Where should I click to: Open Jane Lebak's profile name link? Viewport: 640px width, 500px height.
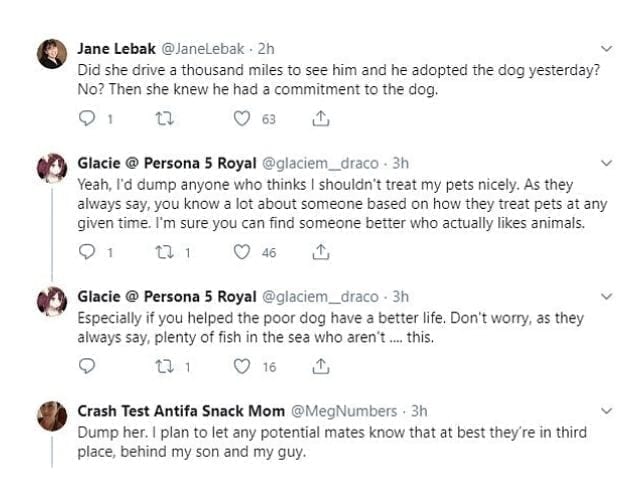pyautogui.click(x=116, y=48)
